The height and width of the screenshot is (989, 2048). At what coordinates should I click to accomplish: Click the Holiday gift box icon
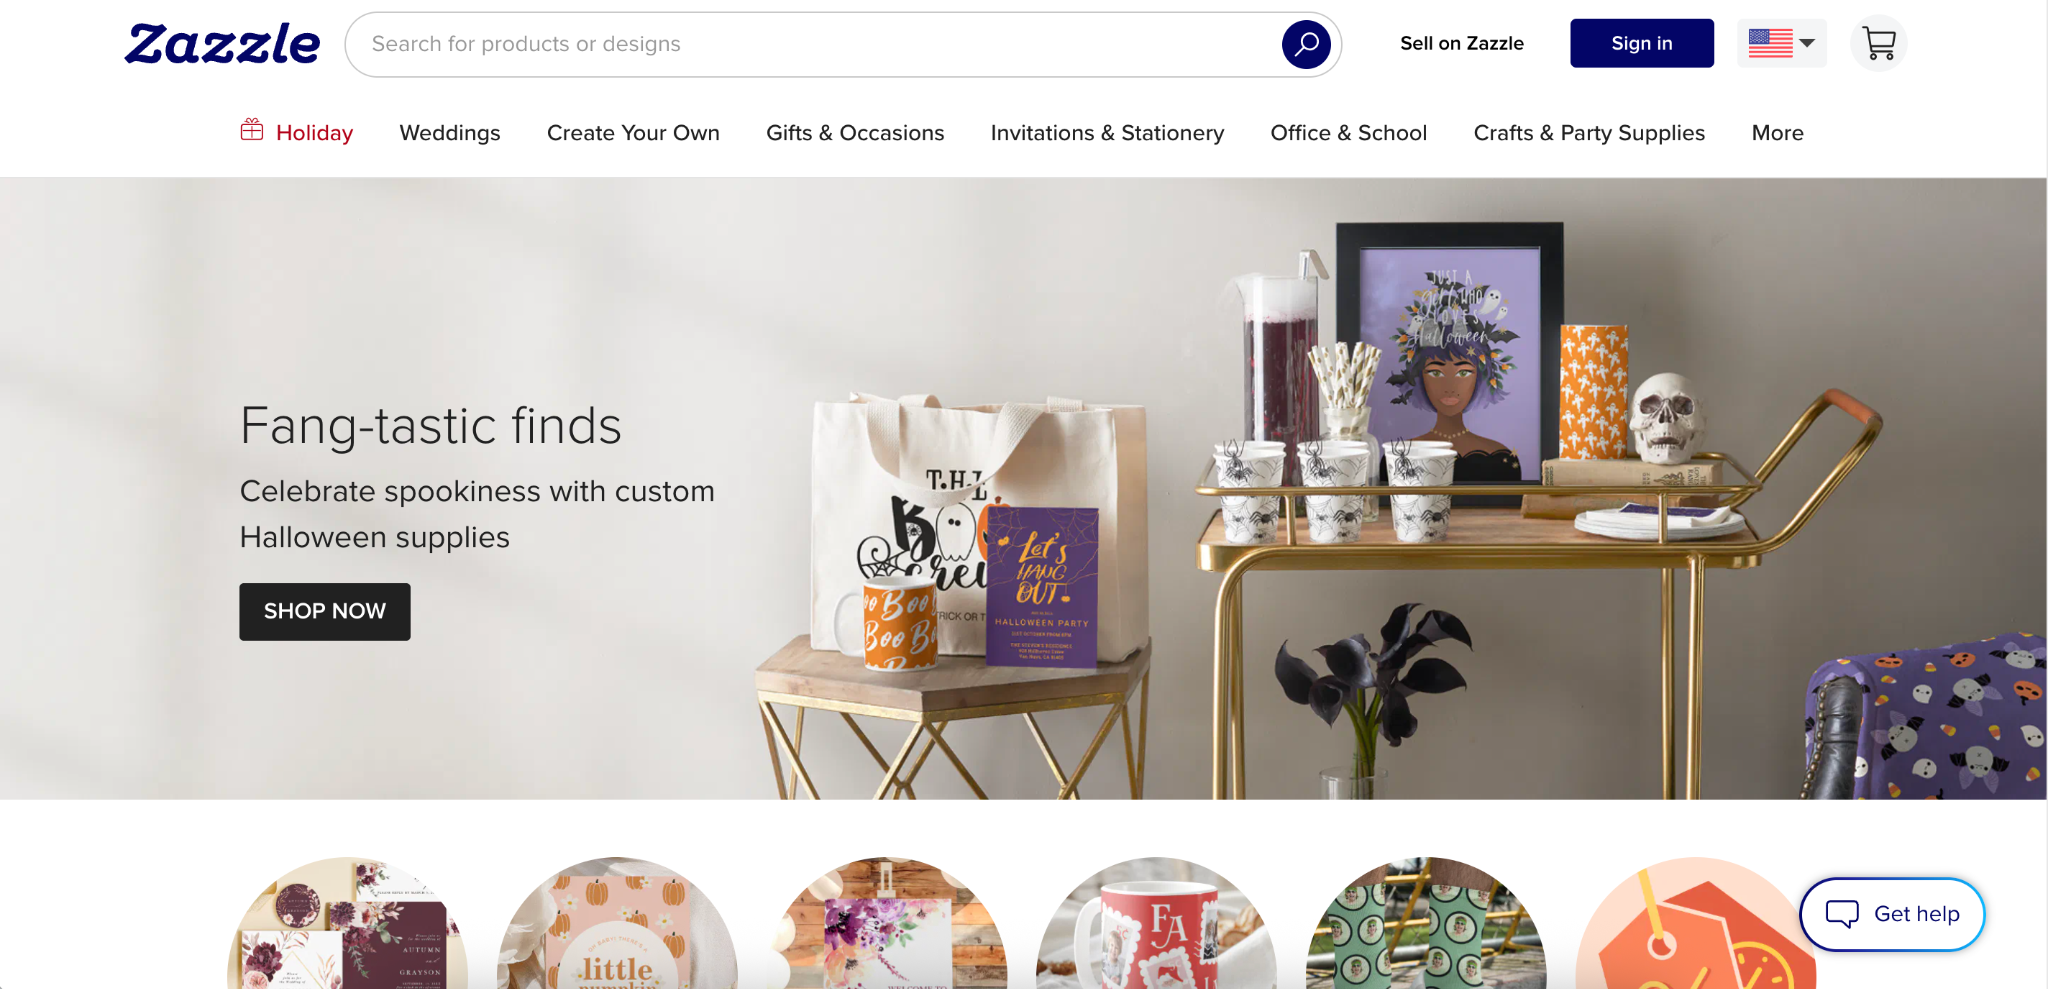[252, 130]
